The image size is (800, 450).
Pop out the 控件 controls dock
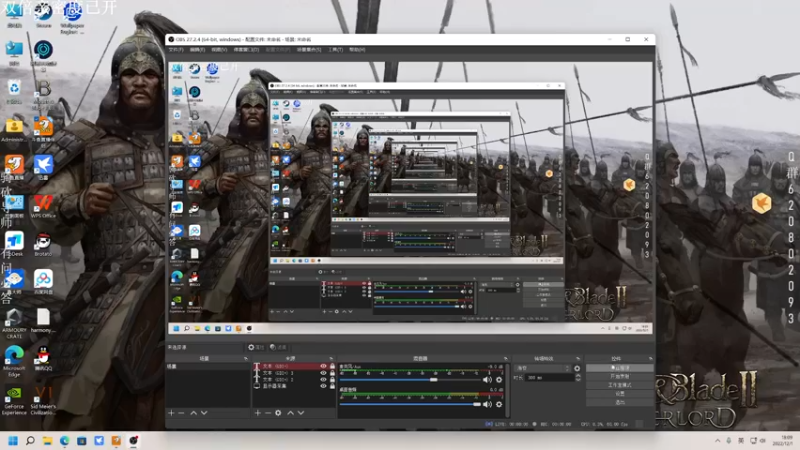click(x=650, y=359)
